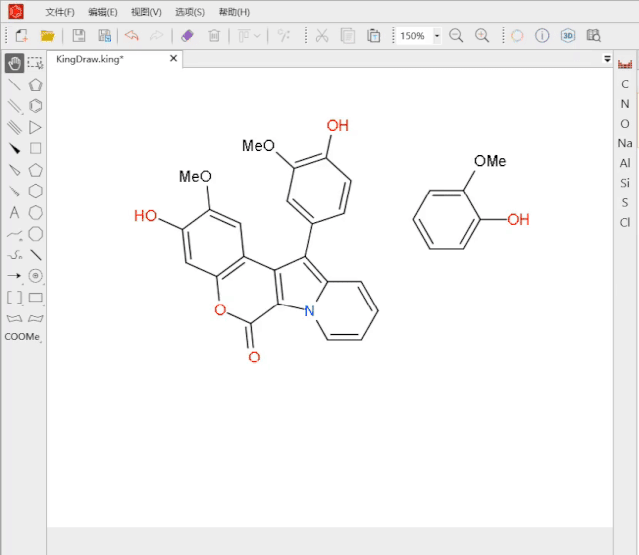Choose element S from the element bar
Screen dimensions: 639x555
tap(625, 203)
